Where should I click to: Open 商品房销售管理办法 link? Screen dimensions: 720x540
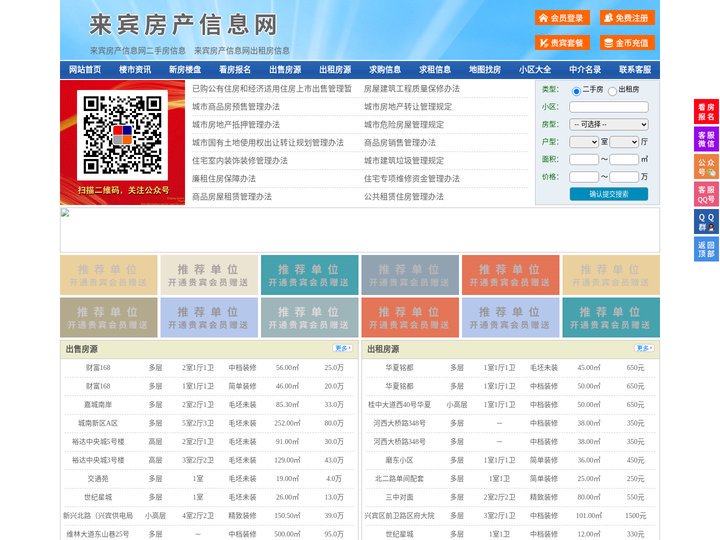click(x=400, y=142)
